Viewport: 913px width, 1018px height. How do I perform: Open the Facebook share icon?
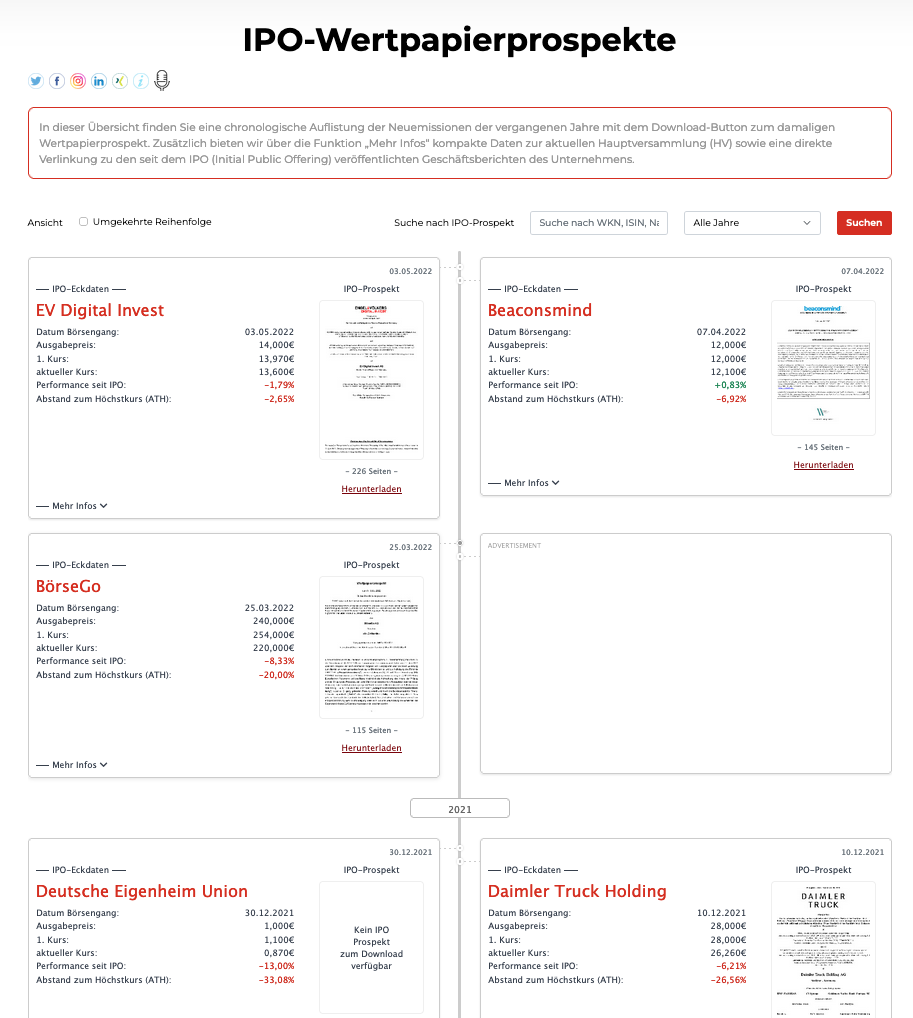click(57, 81)
